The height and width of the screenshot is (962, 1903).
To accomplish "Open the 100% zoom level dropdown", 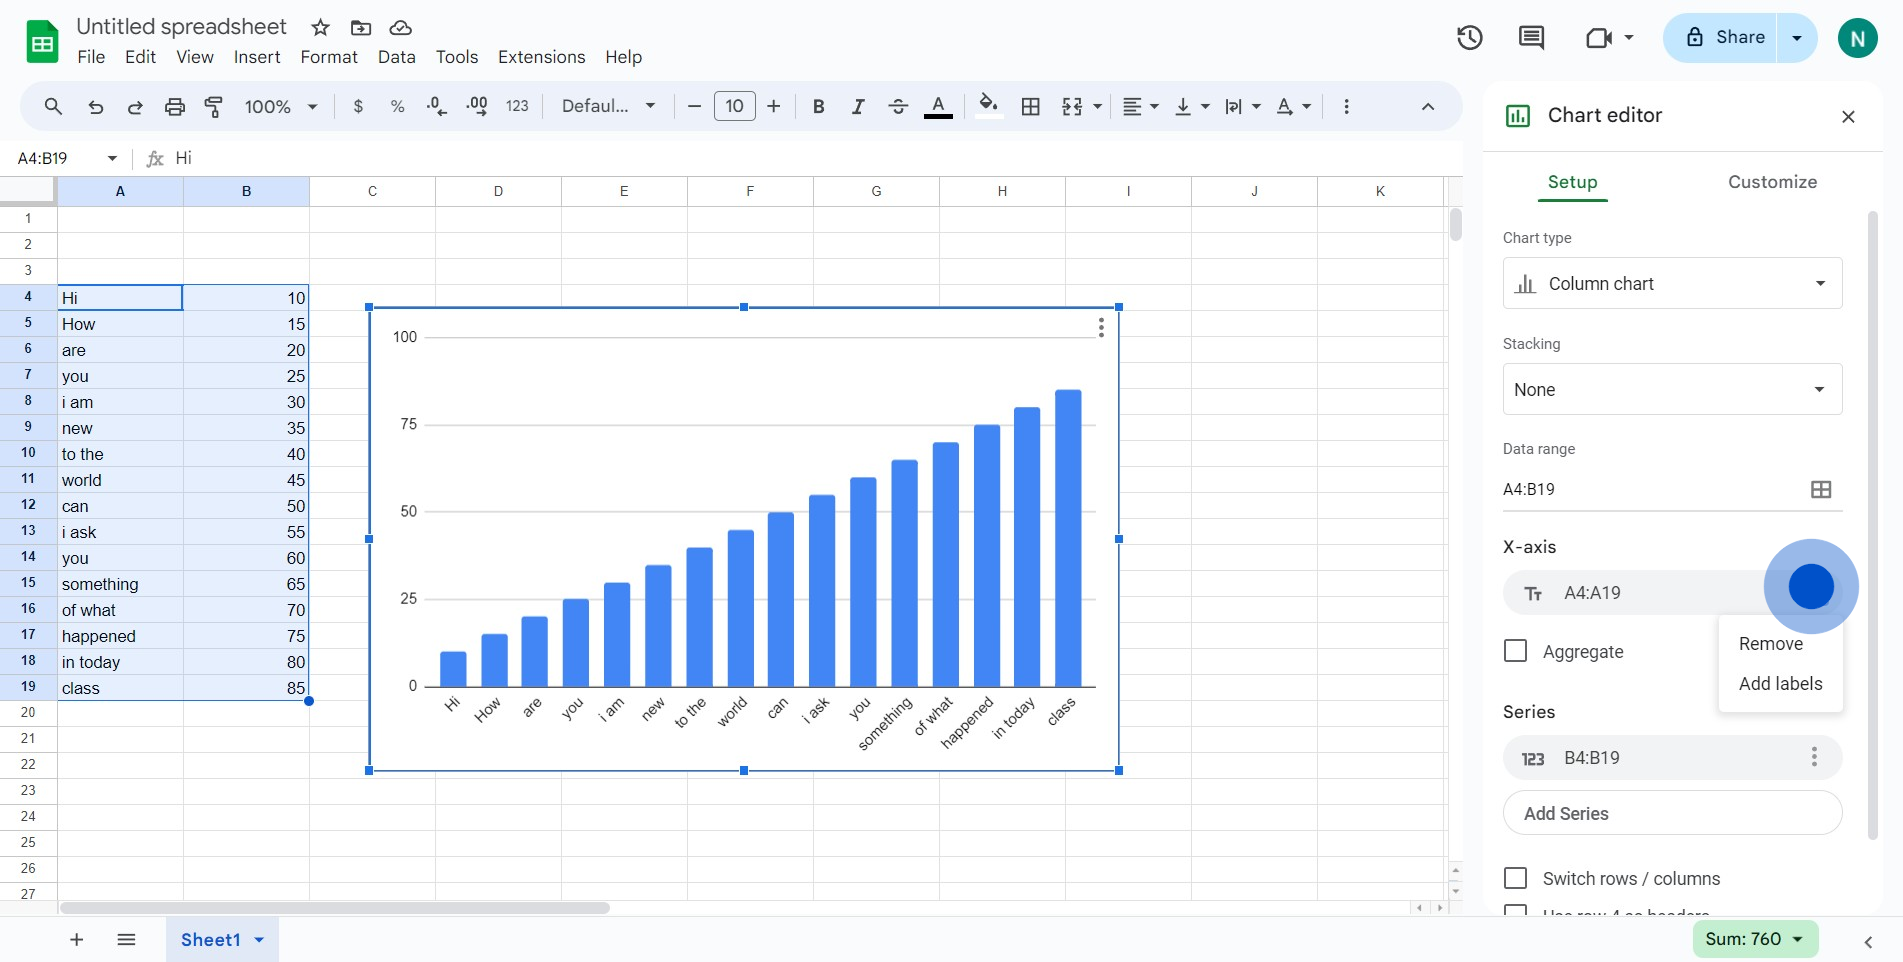I will [x=281, y=107].
